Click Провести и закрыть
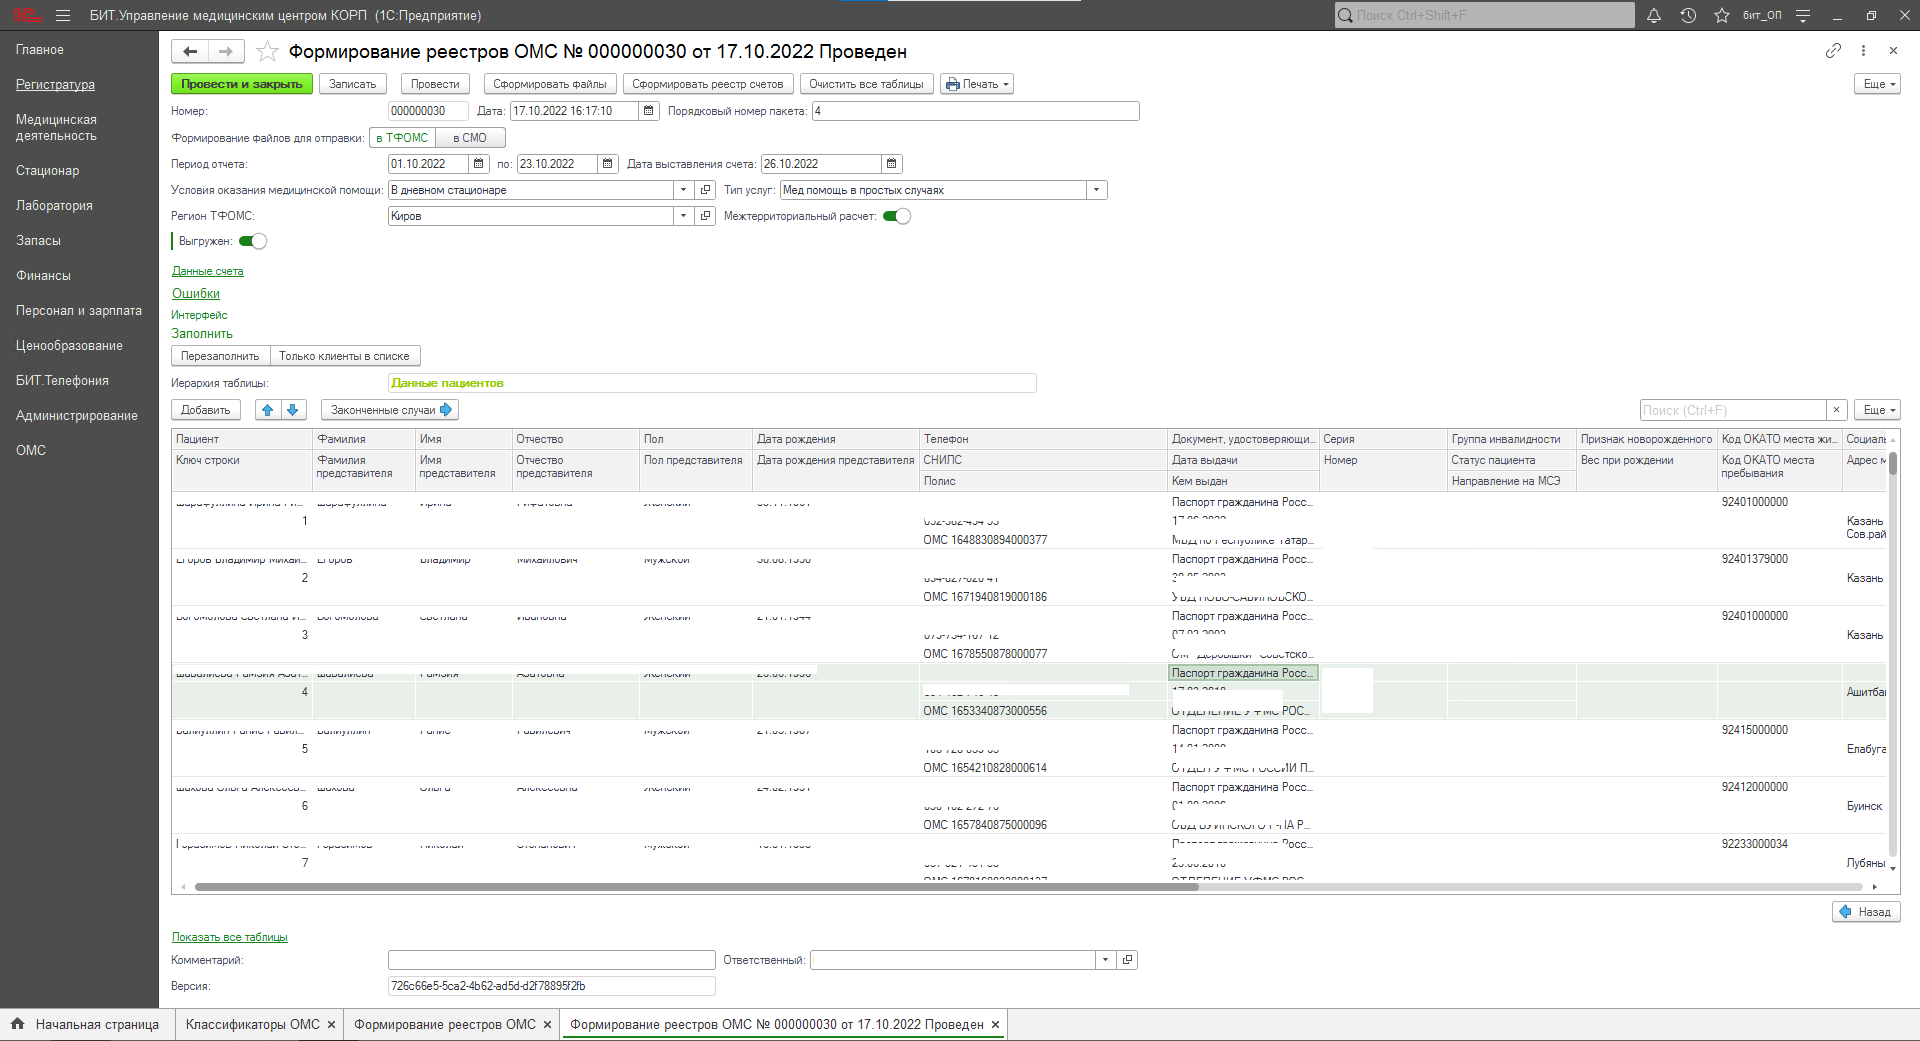This screenshot has width=1920, height=1041. tap(242, 84)
